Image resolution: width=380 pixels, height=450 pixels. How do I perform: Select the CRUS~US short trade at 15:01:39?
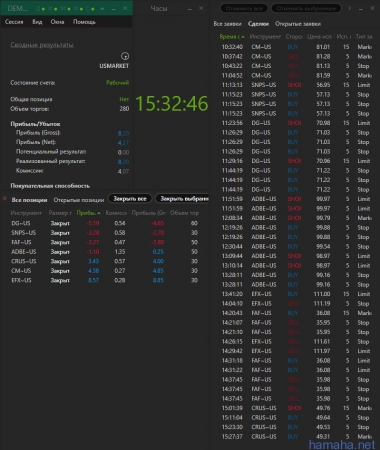(x=296, y=408)
